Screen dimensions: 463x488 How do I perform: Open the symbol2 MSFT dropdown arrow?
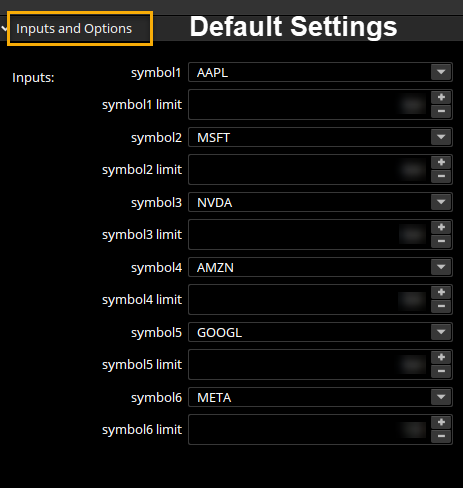pyautogui.click(x=441, y=137)
